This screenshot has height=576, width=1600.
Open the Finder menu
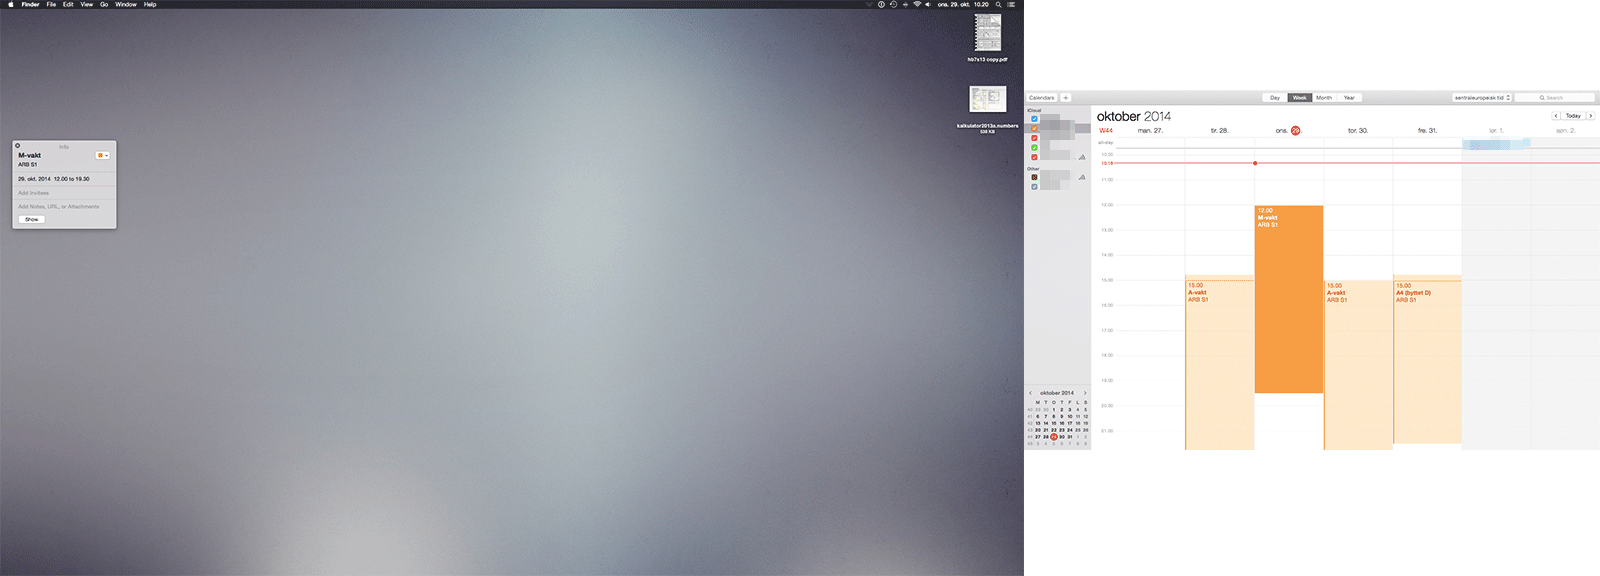pos(30,4)
